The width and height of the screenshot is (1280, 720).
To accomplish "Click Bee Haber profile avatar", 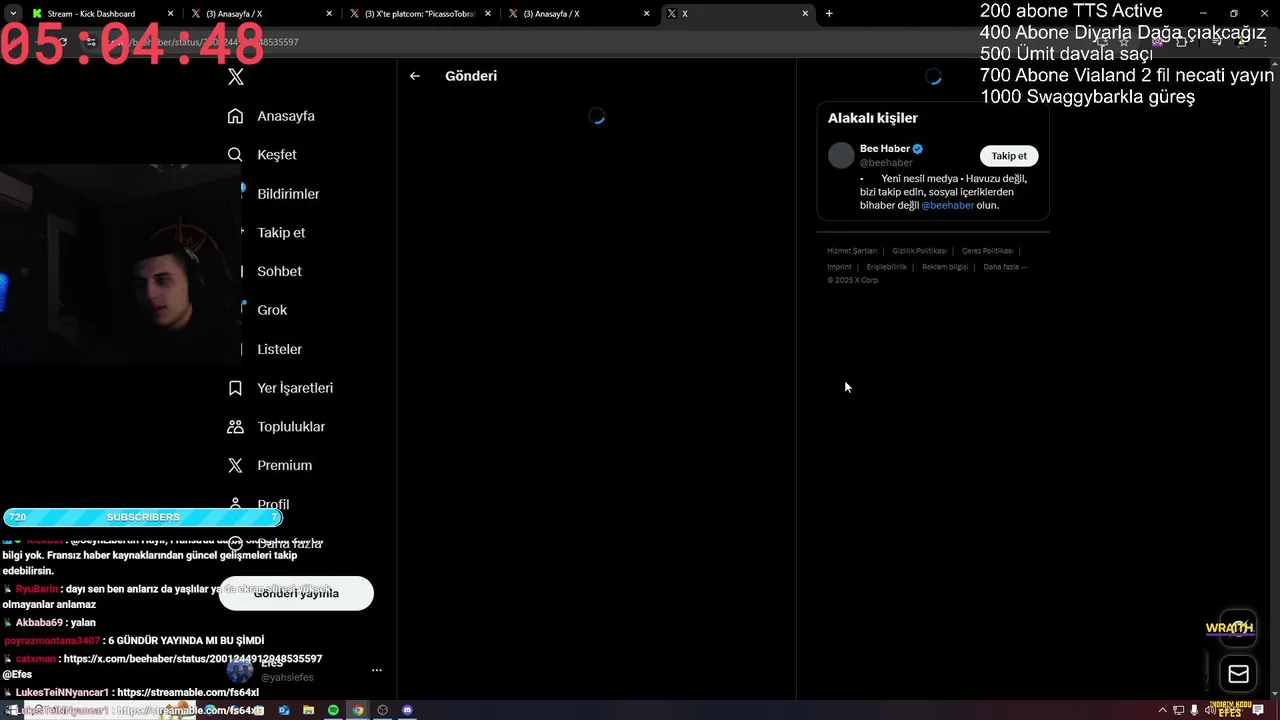I will pyautogui.click(x=841, y=155).
